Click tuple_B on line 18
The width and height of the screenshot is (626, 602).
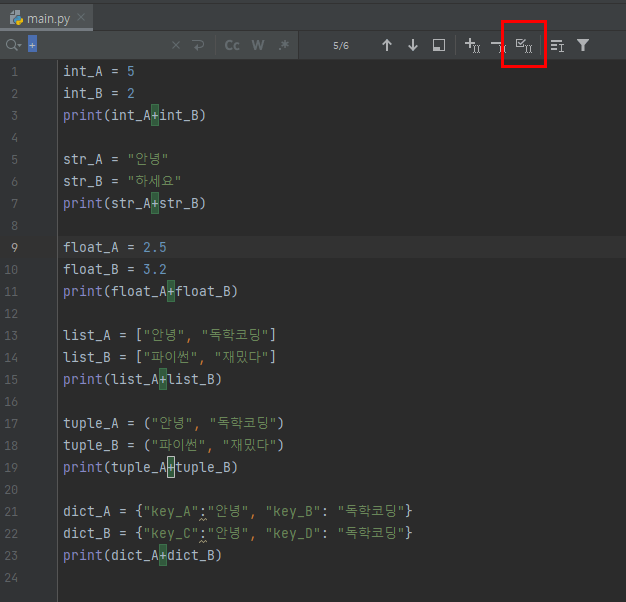tap(91, 445)
